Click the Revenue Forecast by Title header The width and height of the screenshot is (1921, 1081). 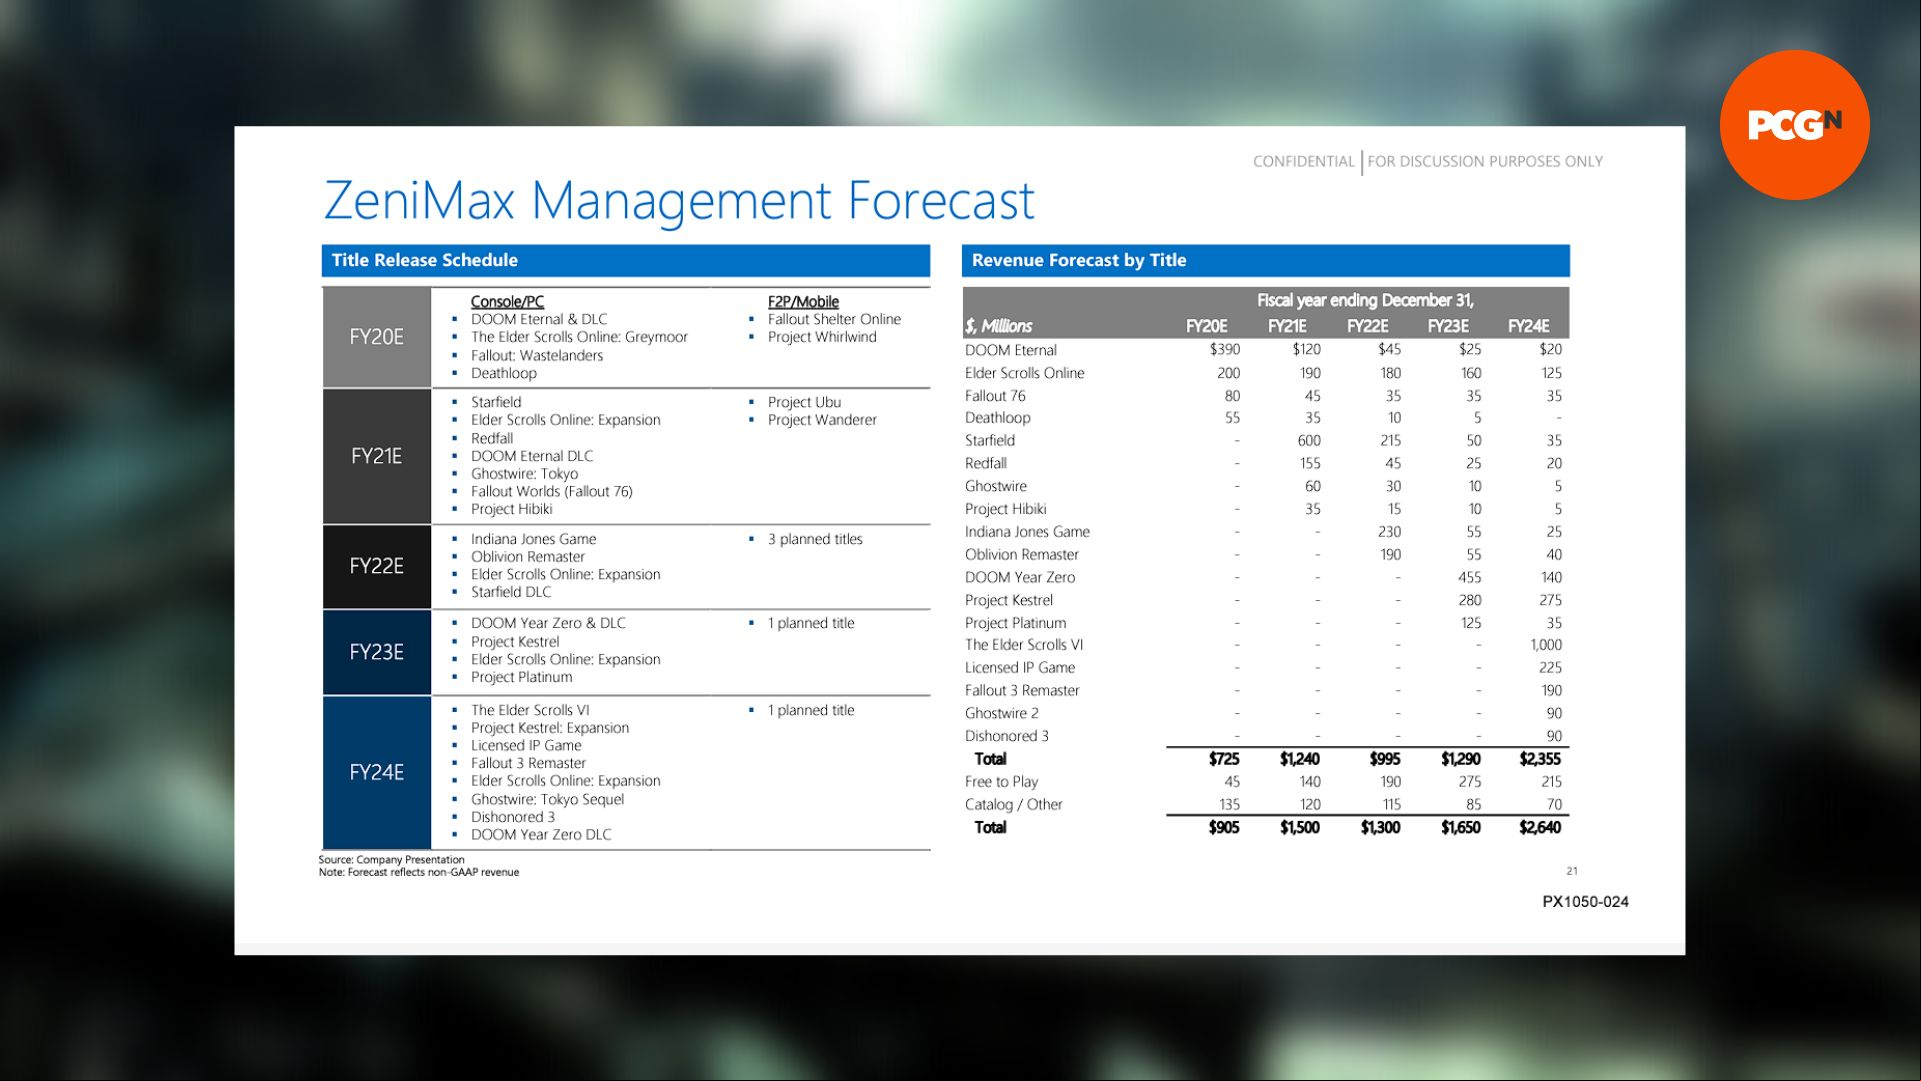click(1265, 260)
